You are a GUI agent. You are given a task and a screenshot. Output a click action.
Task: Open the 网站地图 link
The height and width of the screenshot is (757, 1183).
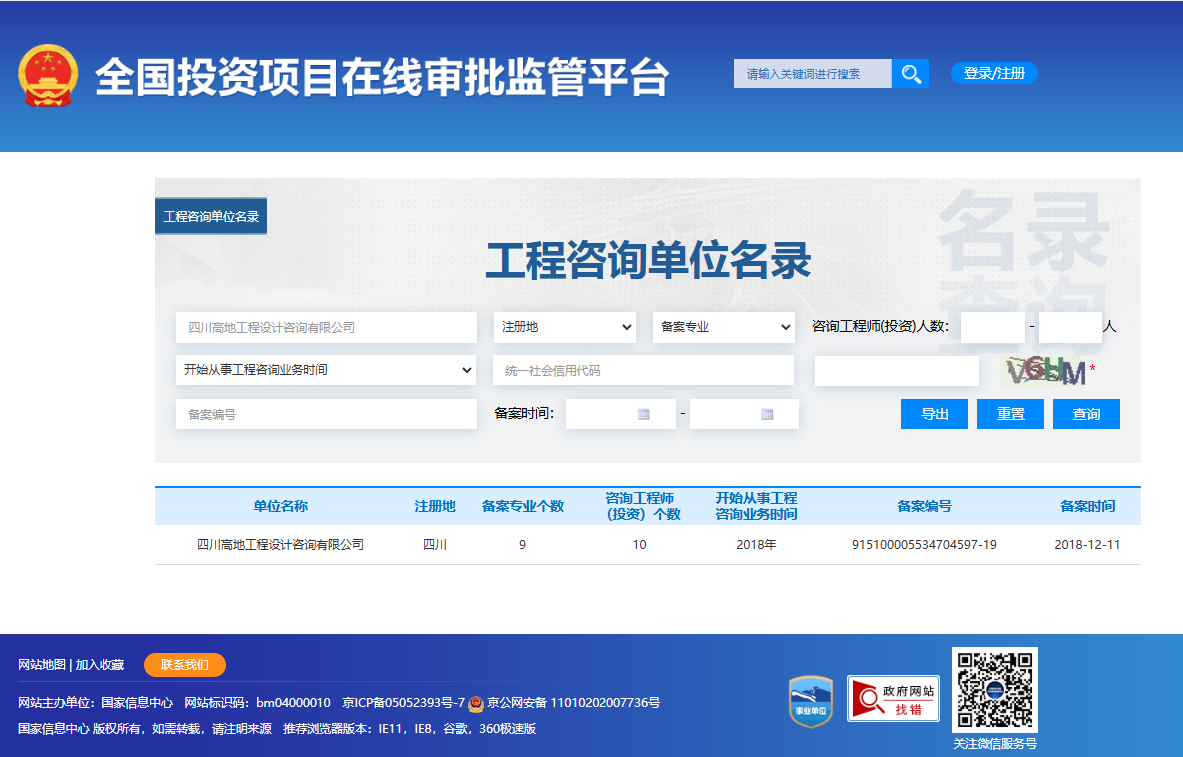click(x=41, y=665)
